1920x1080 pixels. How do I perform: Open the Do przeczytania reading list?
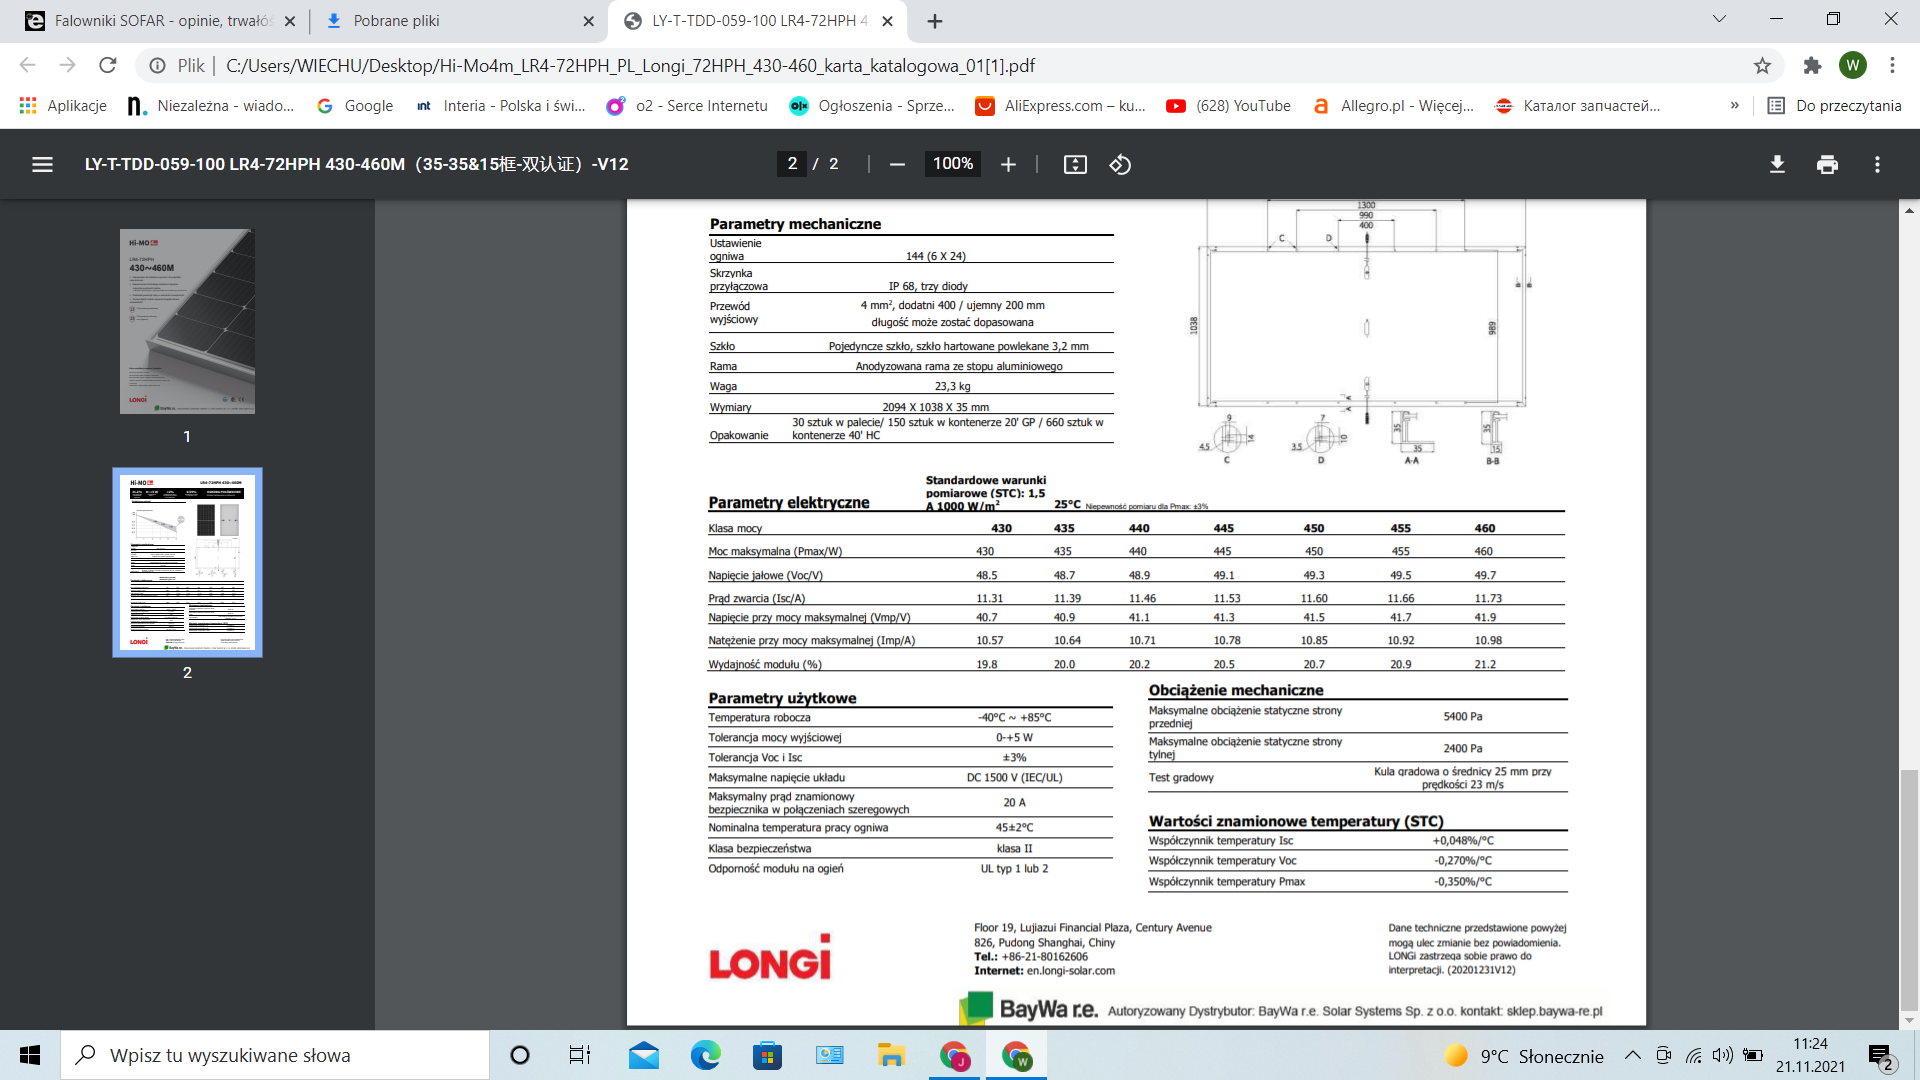[x=1835, y=106]
